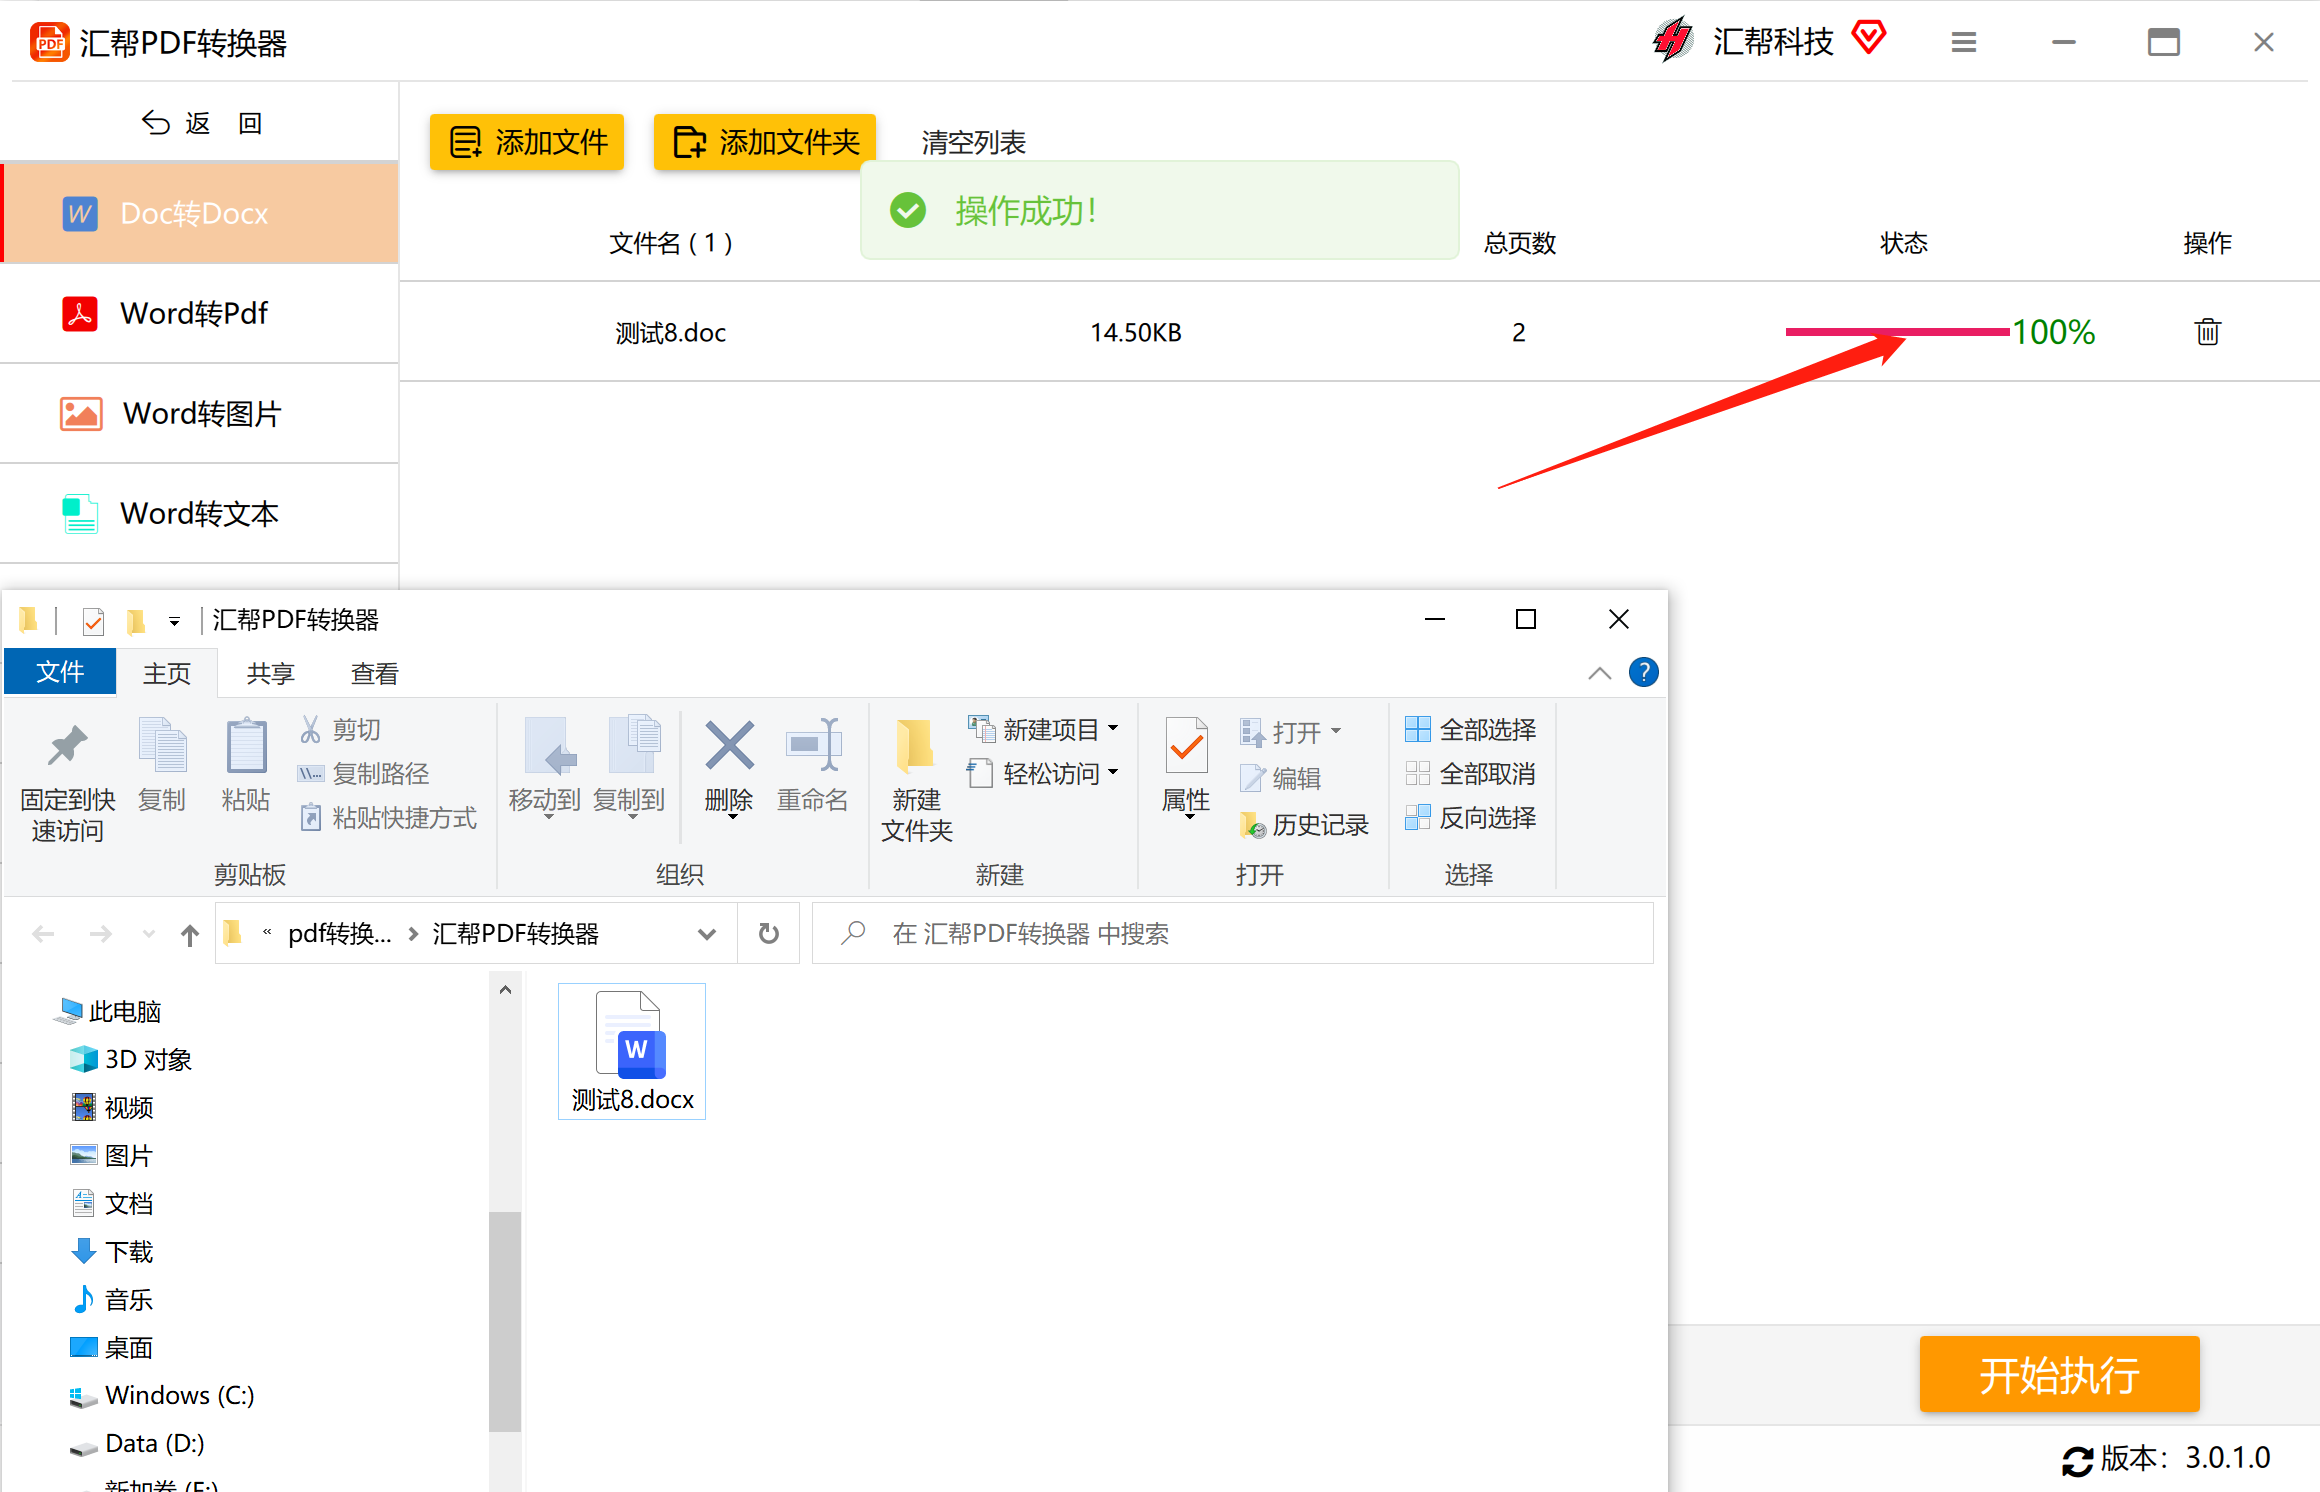Select 桌面 in navigation tree

click(x=112, y=1348)
